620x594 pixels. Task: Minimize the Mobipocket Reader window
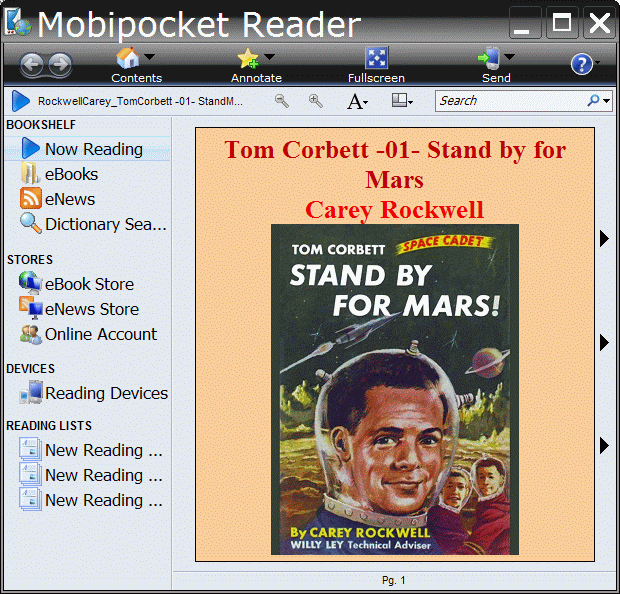point(525,23)
